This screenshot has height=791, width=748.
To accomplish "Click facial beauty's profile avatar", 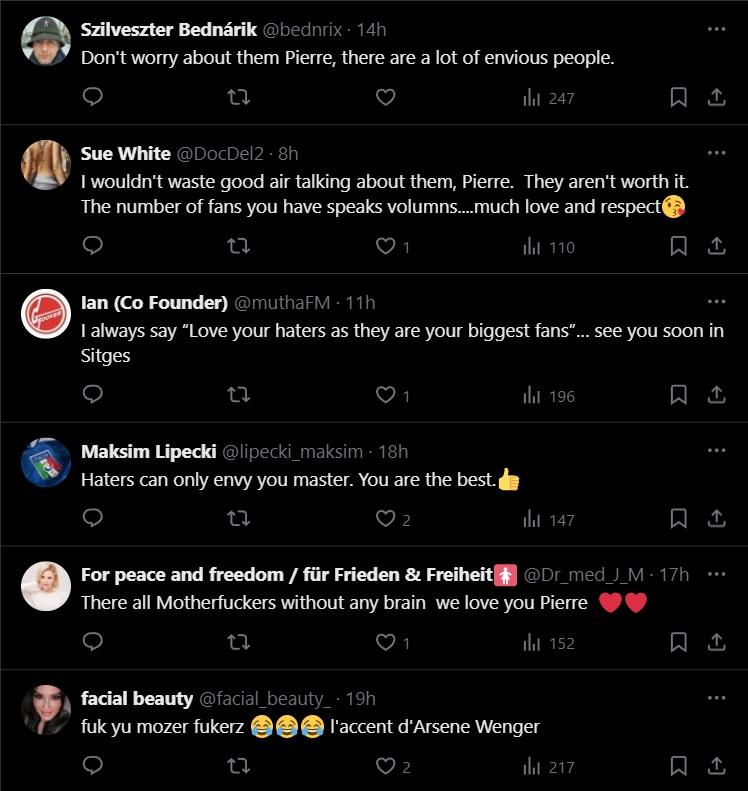I will (x=46, y=711).
